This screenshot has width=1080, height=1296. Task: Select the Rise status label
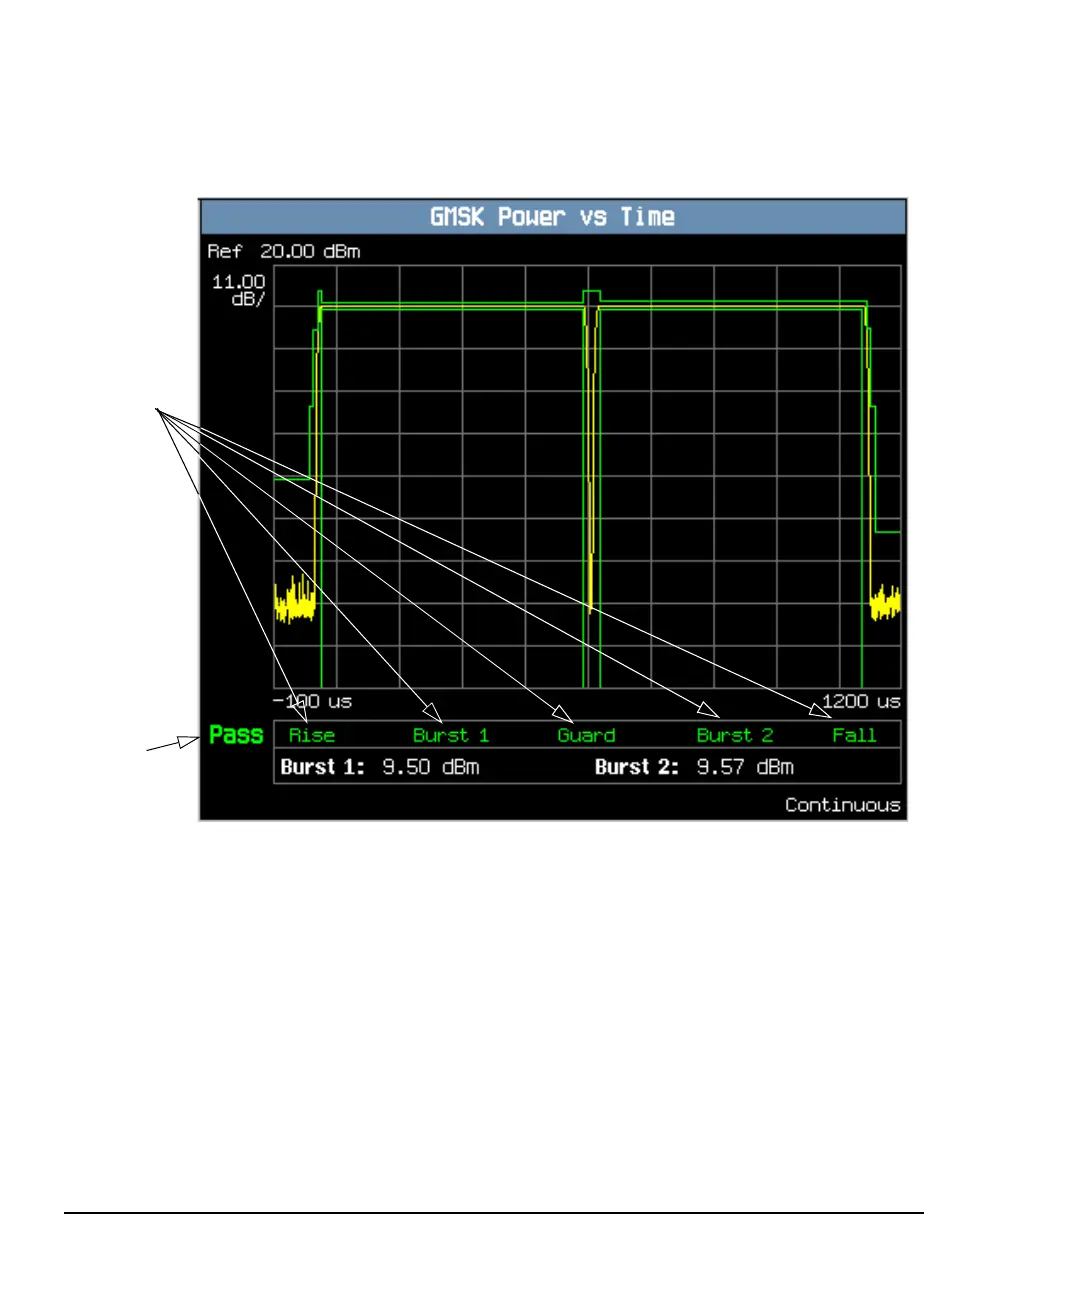(x=312, y=735)
